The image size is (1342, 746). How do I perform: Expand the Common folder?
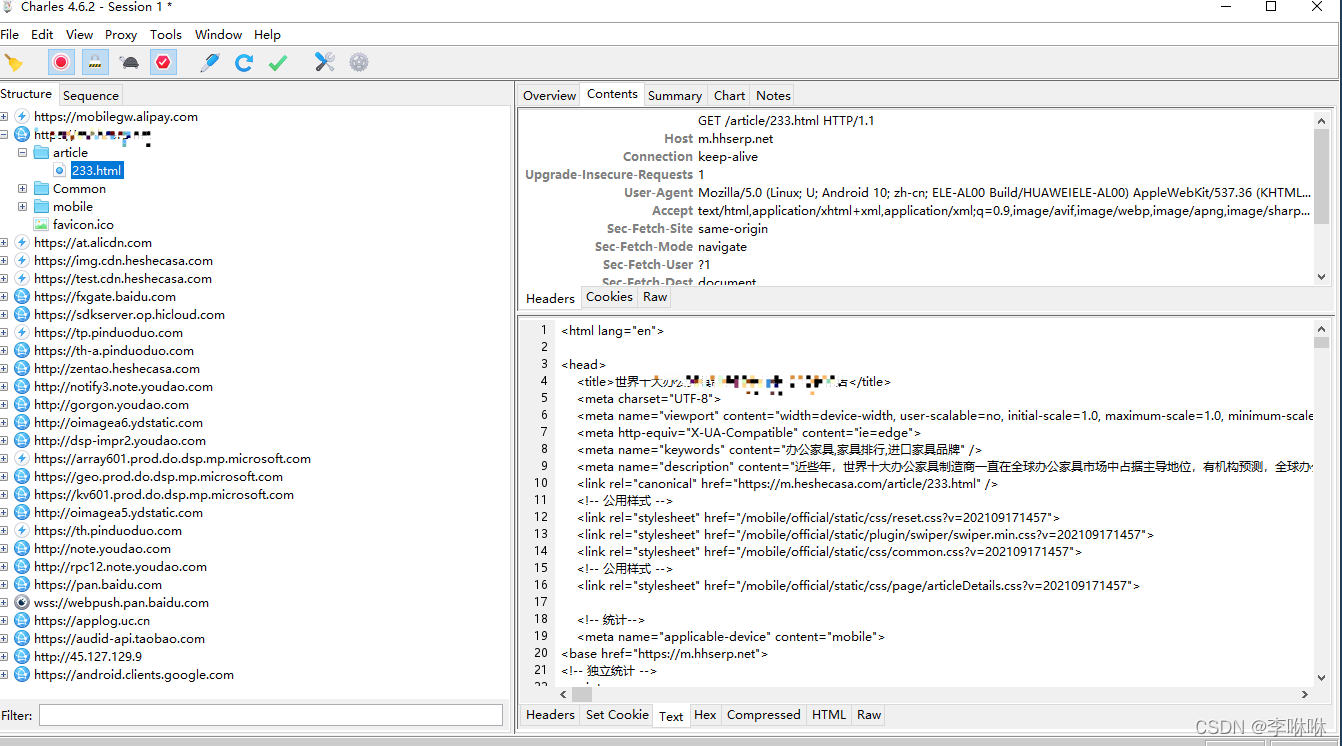pyautogui.click(x=23, y=189)
